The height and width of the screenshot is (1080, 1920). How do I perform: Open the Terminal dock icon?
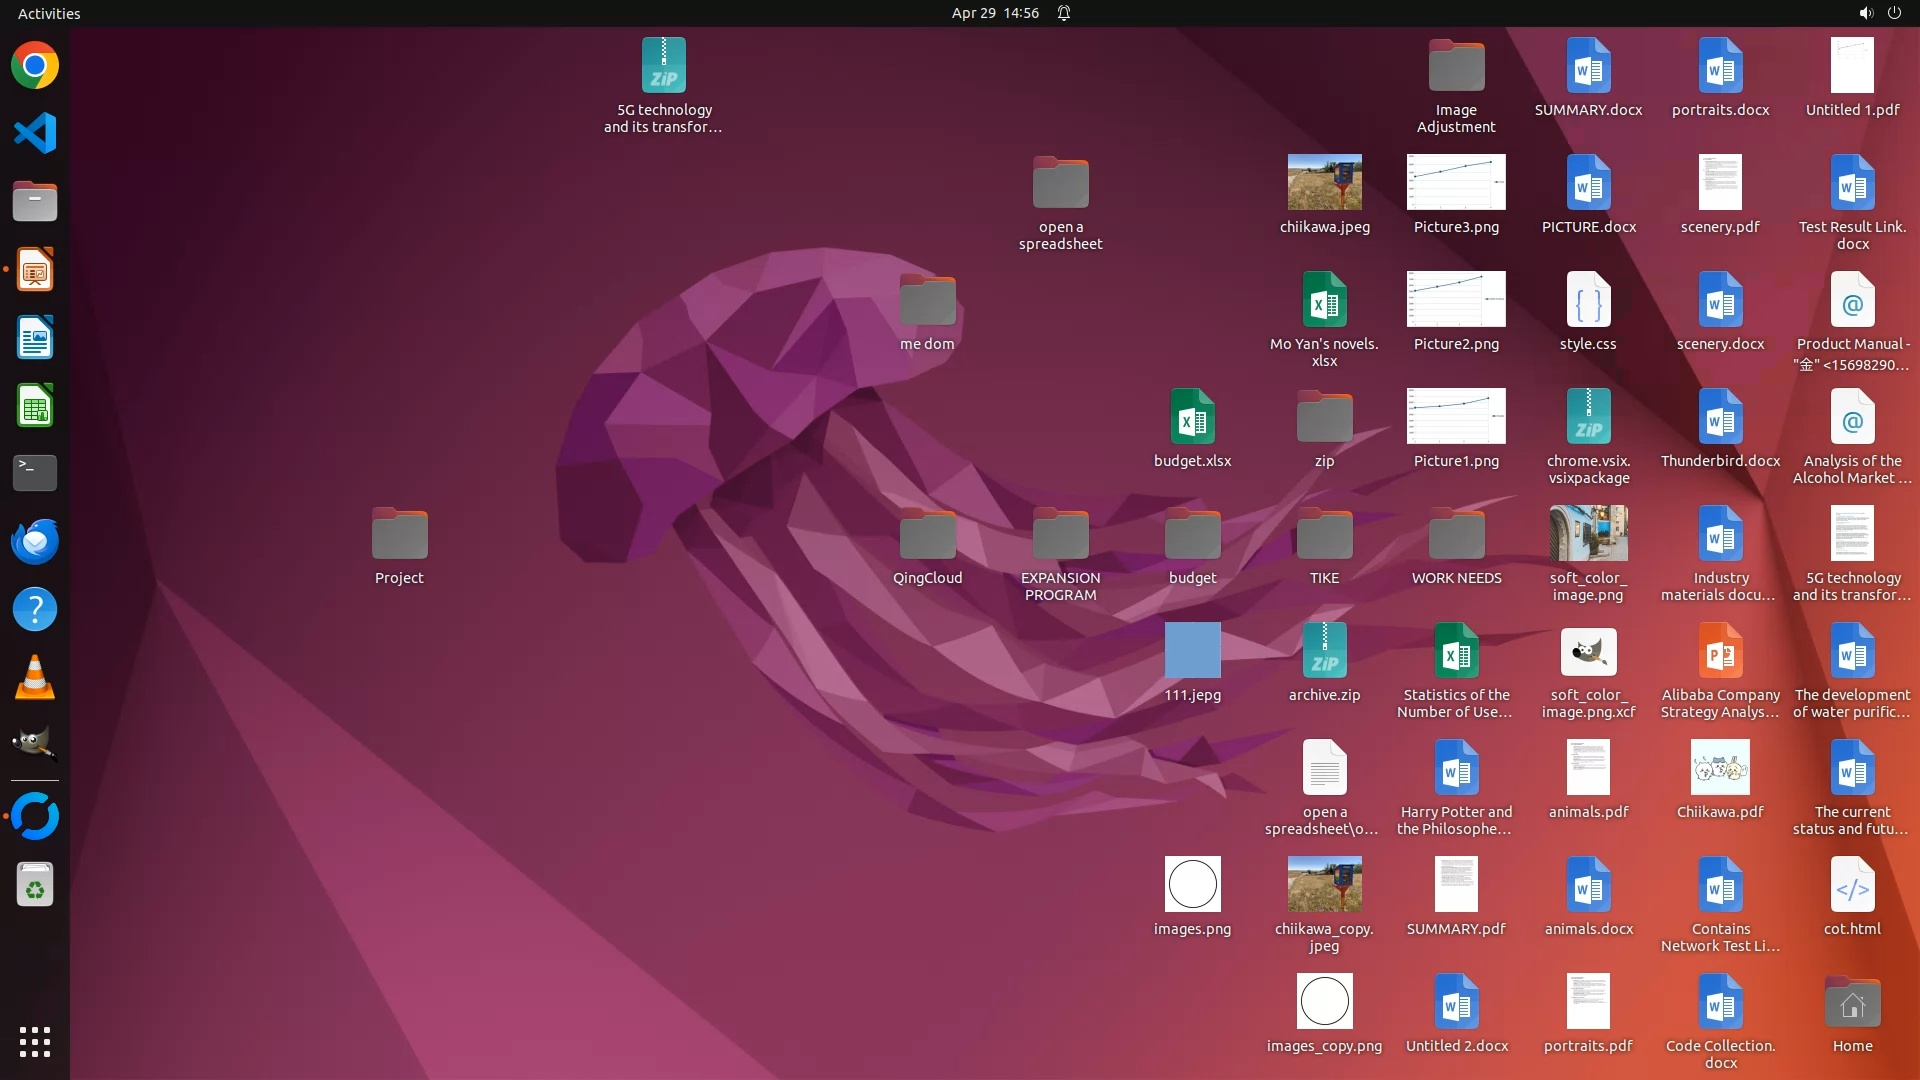35,473
